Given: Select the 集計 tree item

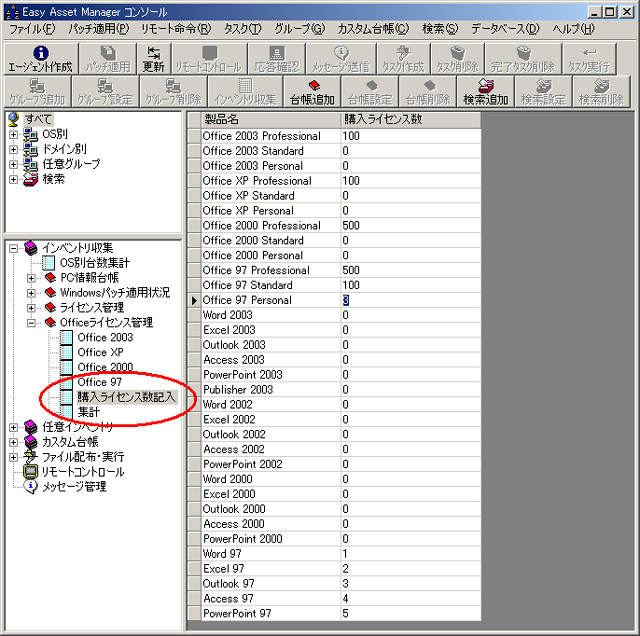Looking at the screenshot, I should coord(89,412).
